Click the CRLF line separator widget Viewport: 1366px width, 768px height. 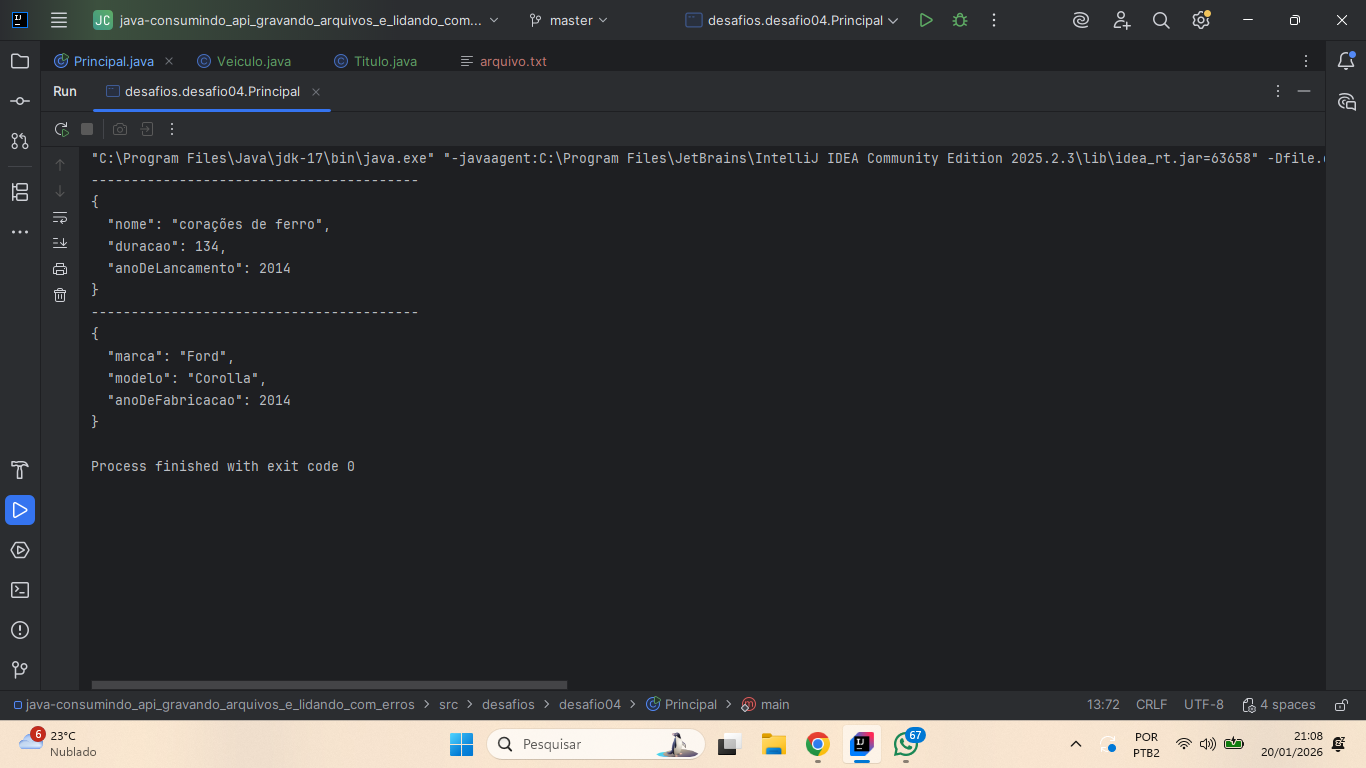pos(1151,704)
